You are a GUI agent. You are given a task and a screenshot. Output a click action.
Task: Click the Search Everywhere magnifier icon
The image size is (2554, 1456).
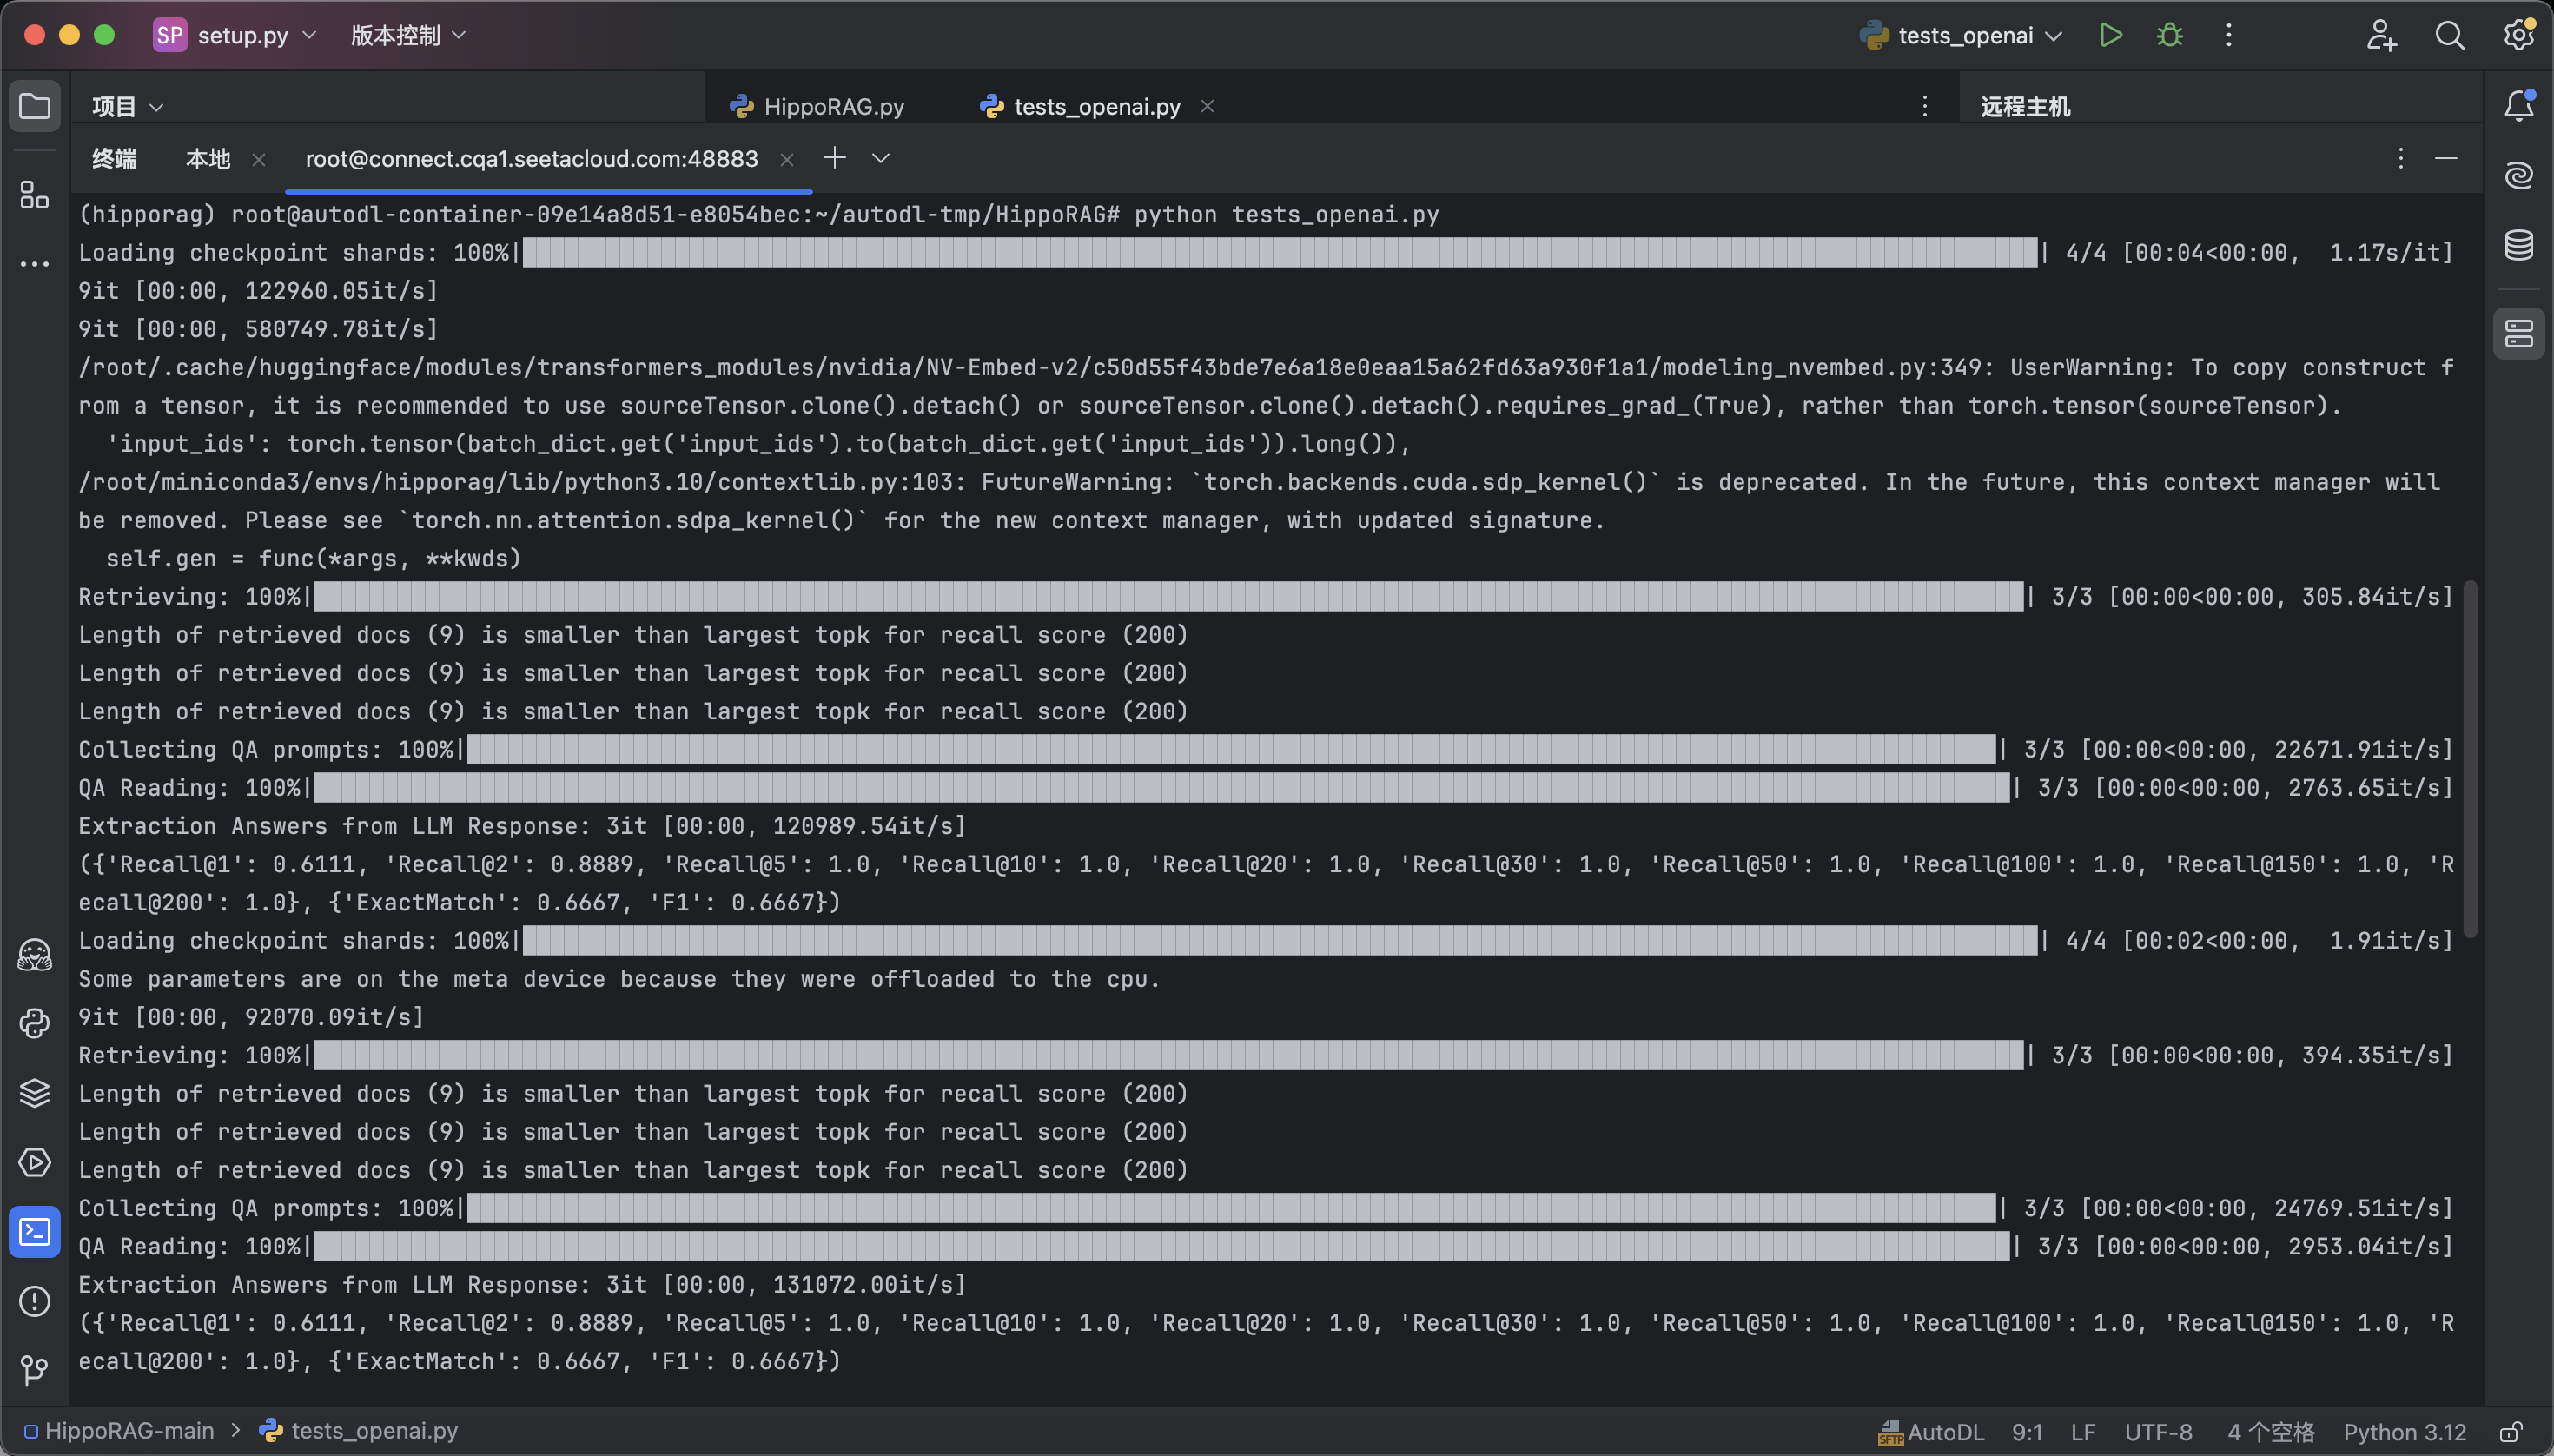coord(2449,36)
